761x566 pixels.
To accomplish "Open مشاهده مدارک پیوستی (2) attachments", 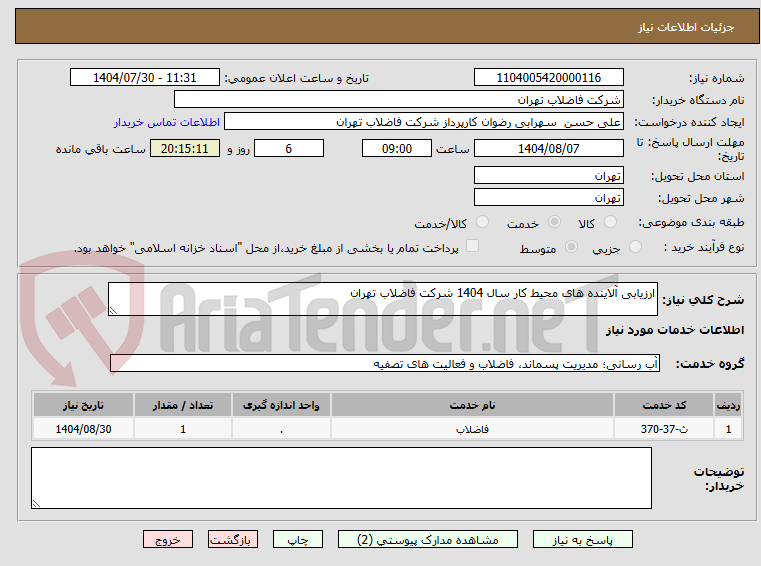I will [428, 539].
